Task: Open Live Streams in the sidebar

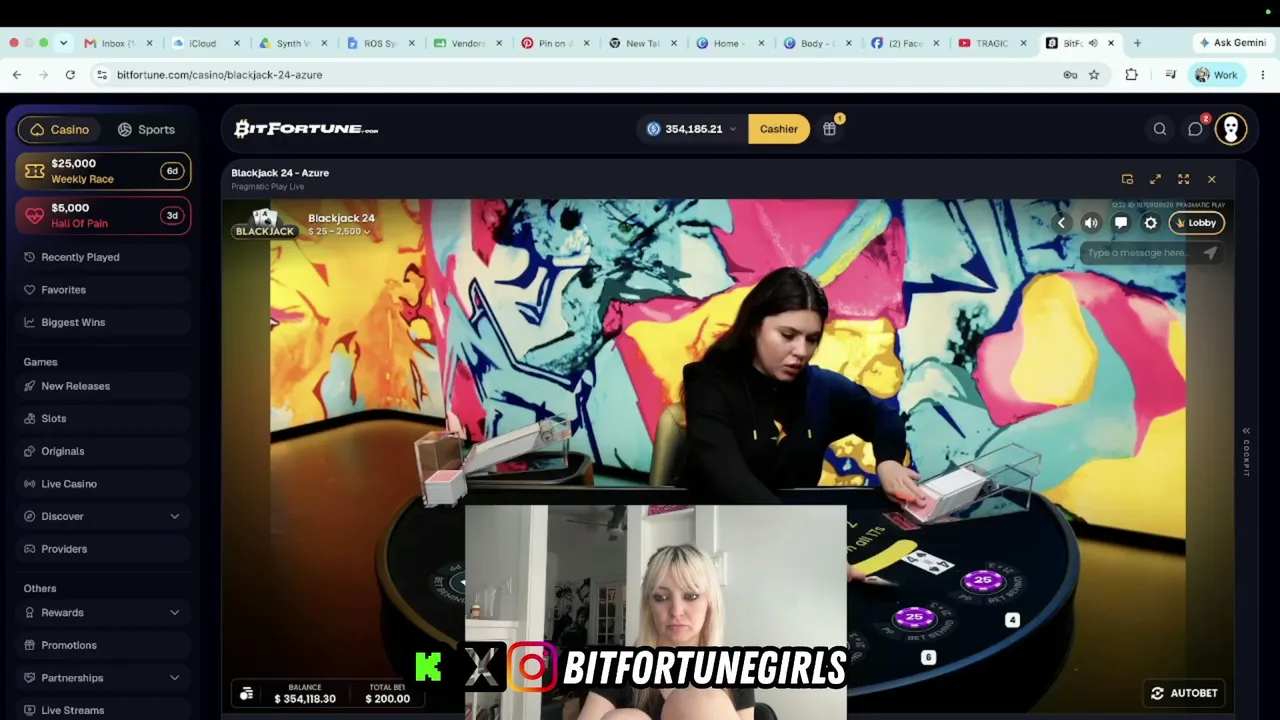Action: click(103, 710)
